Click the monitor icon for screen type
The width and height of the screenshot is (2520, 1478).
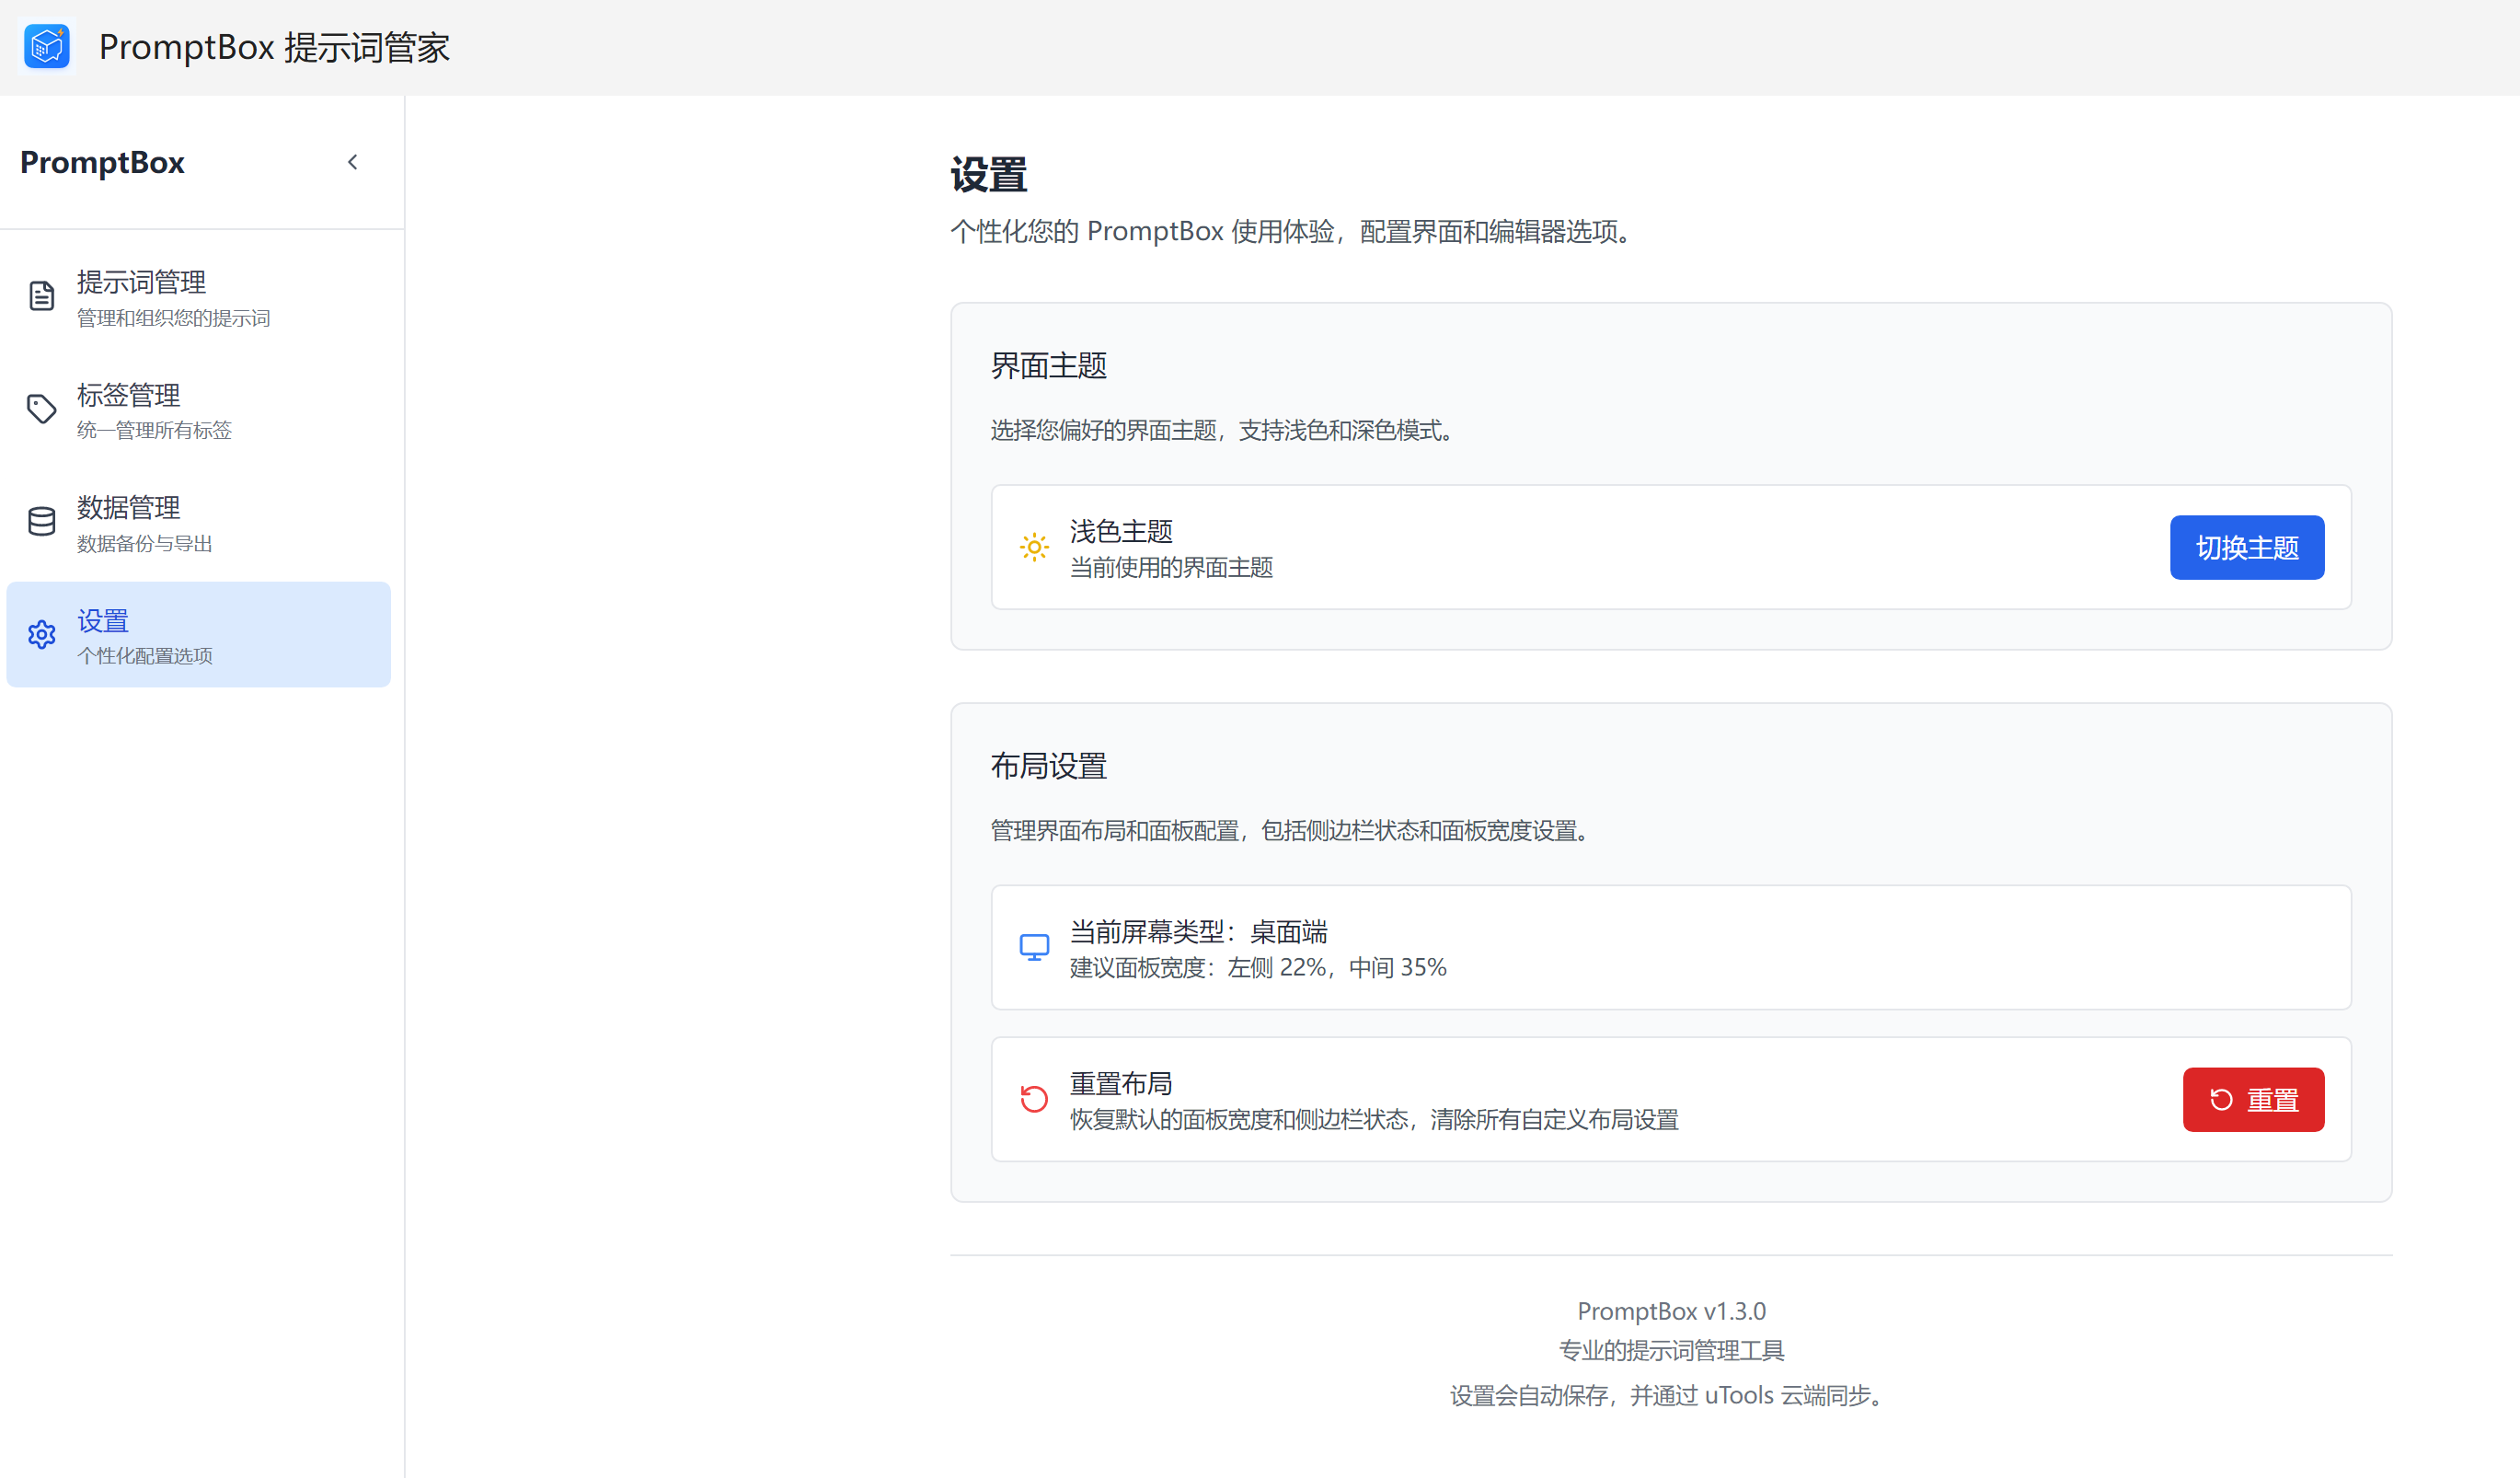click(1034, 947)
